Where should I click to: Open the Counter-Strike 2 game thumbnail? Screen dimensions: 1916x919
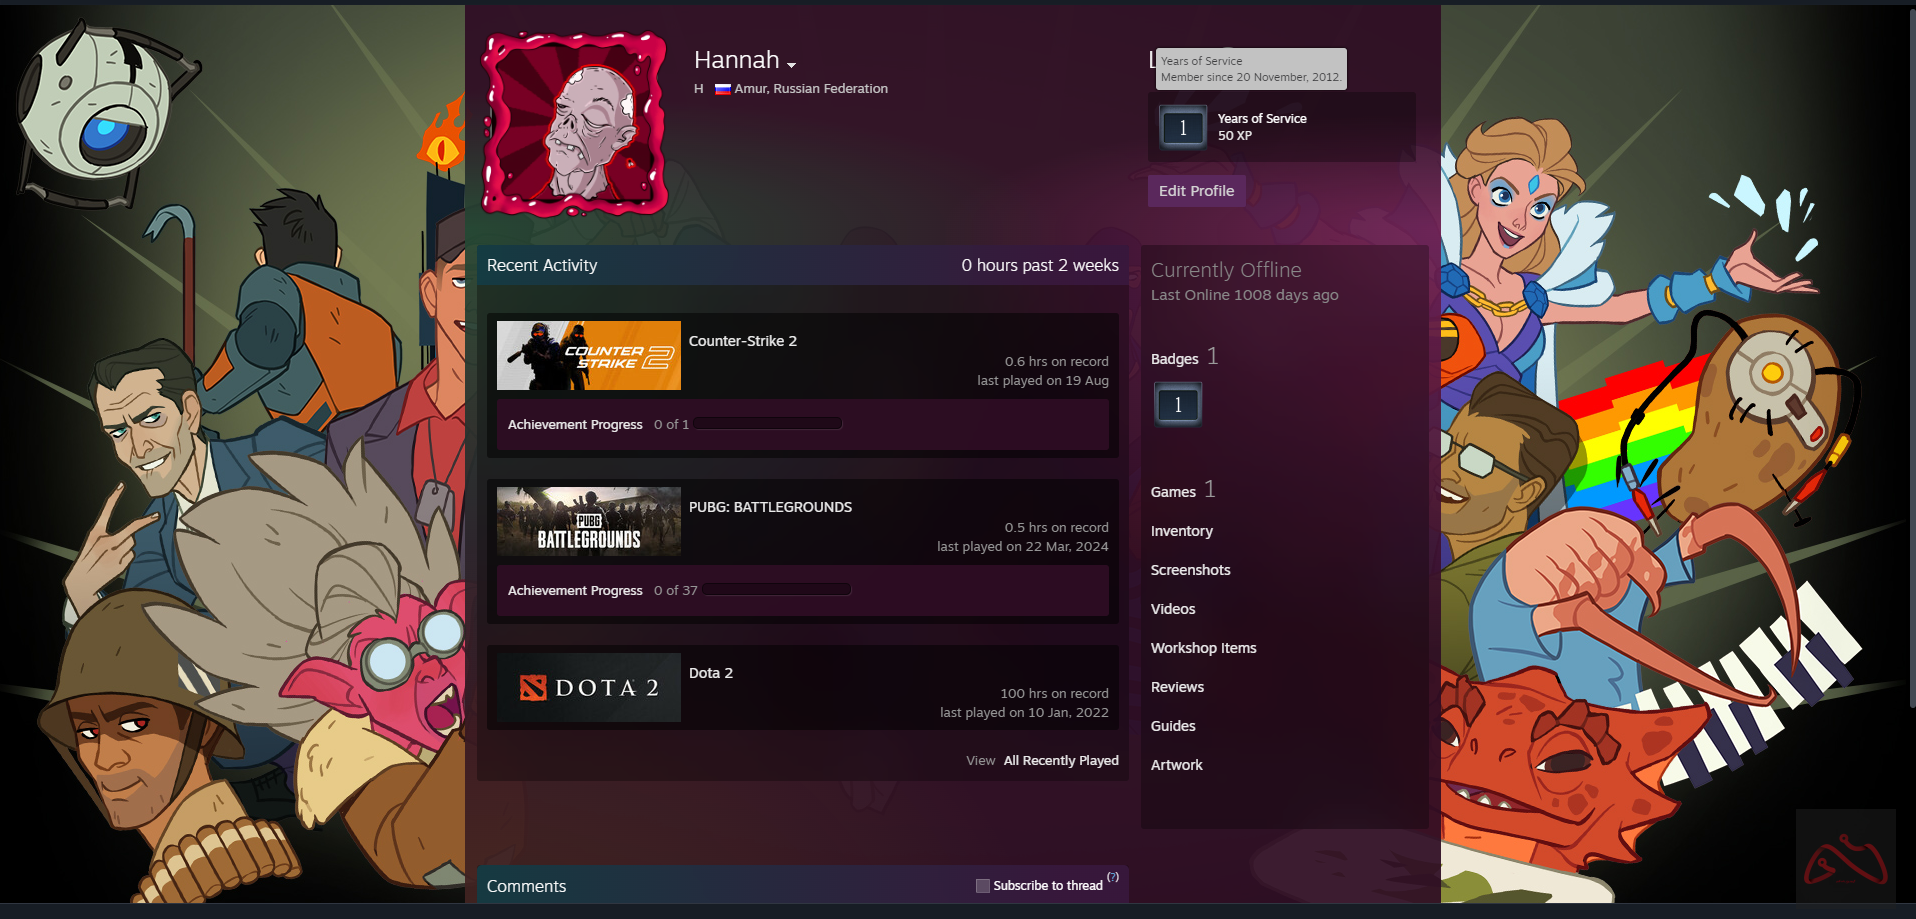pos(589,355)
